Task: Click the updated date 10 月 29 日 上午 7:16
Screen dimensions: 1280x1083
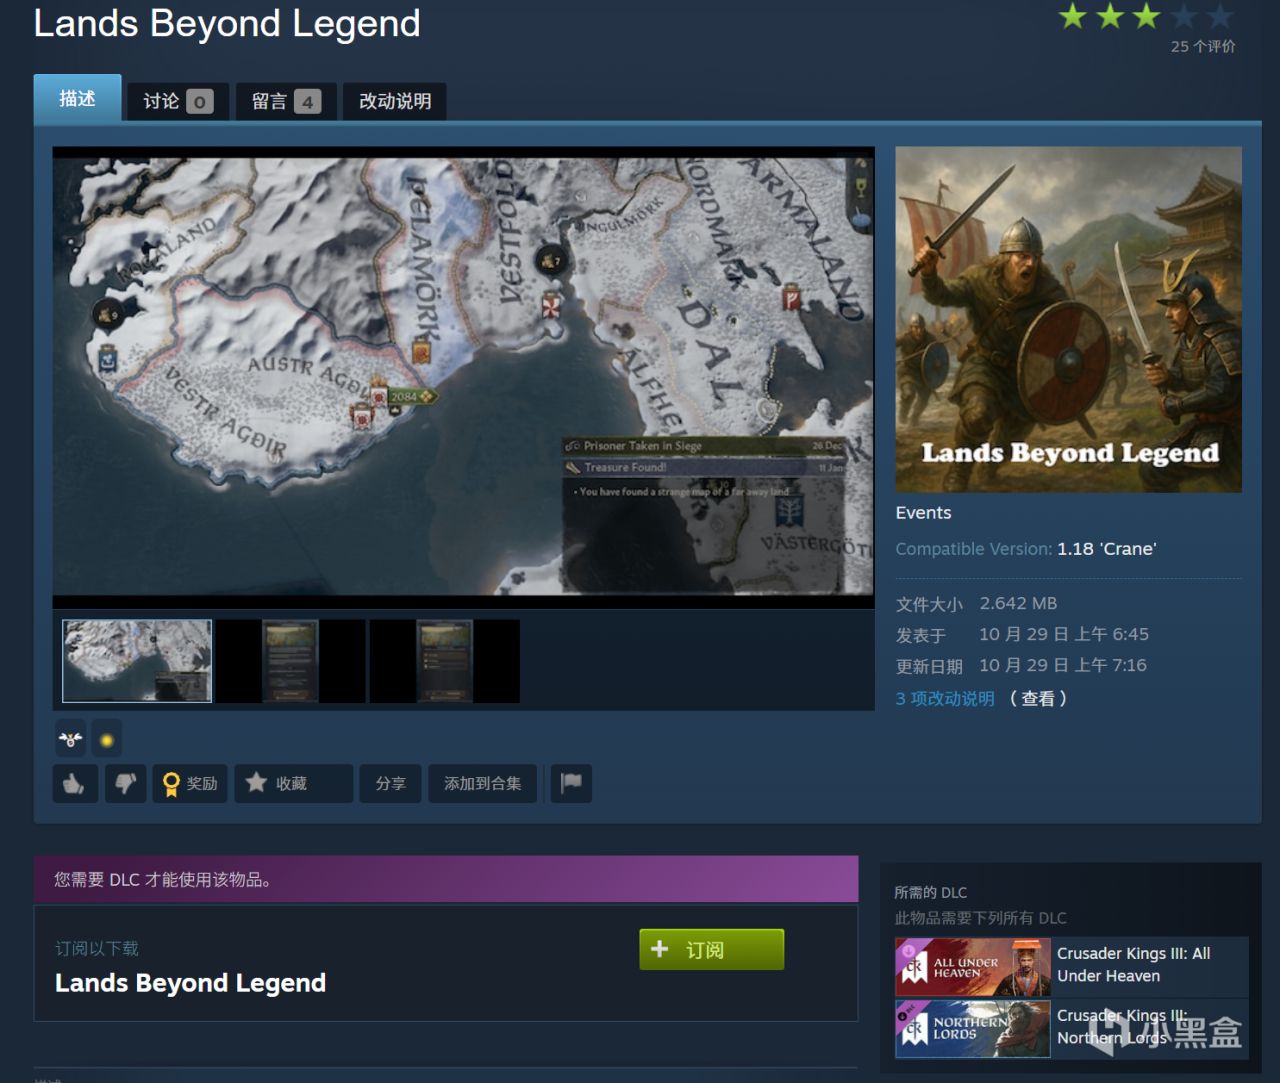Action: (x=1063, y=665)
